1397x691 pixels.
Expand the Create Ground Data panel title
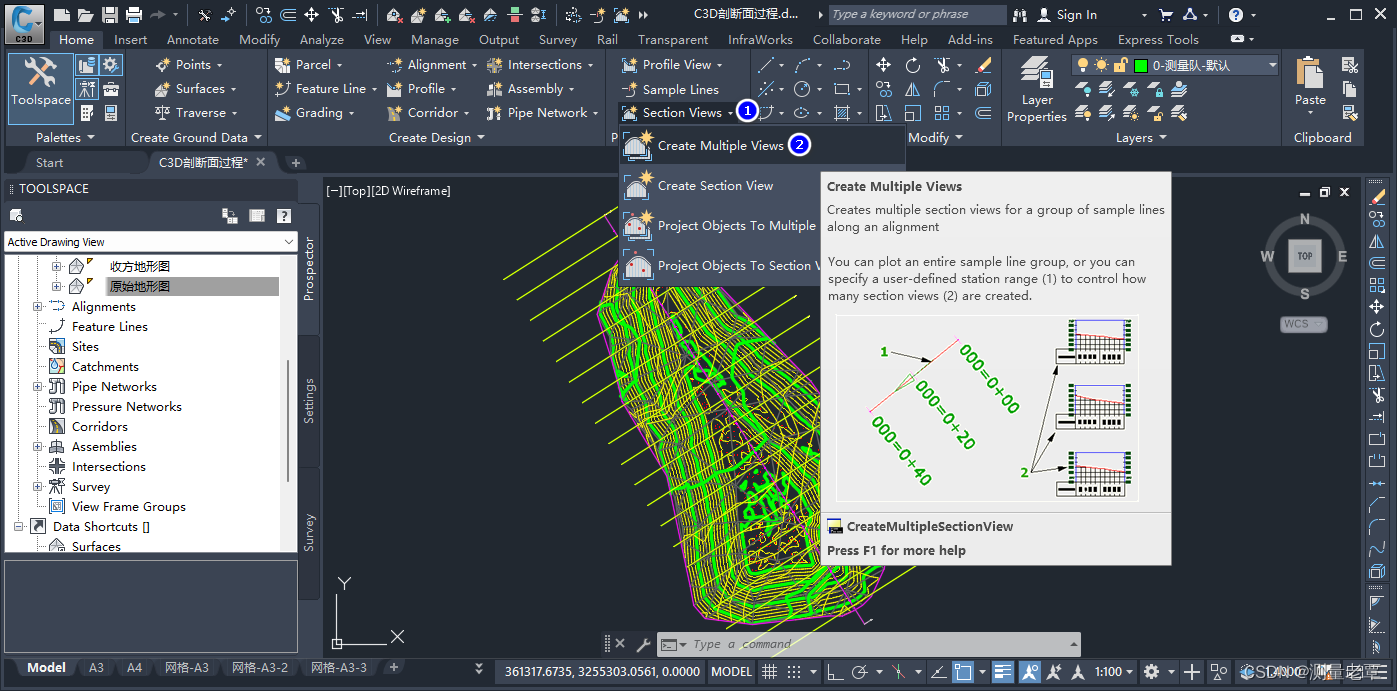[x=196, y=138]
